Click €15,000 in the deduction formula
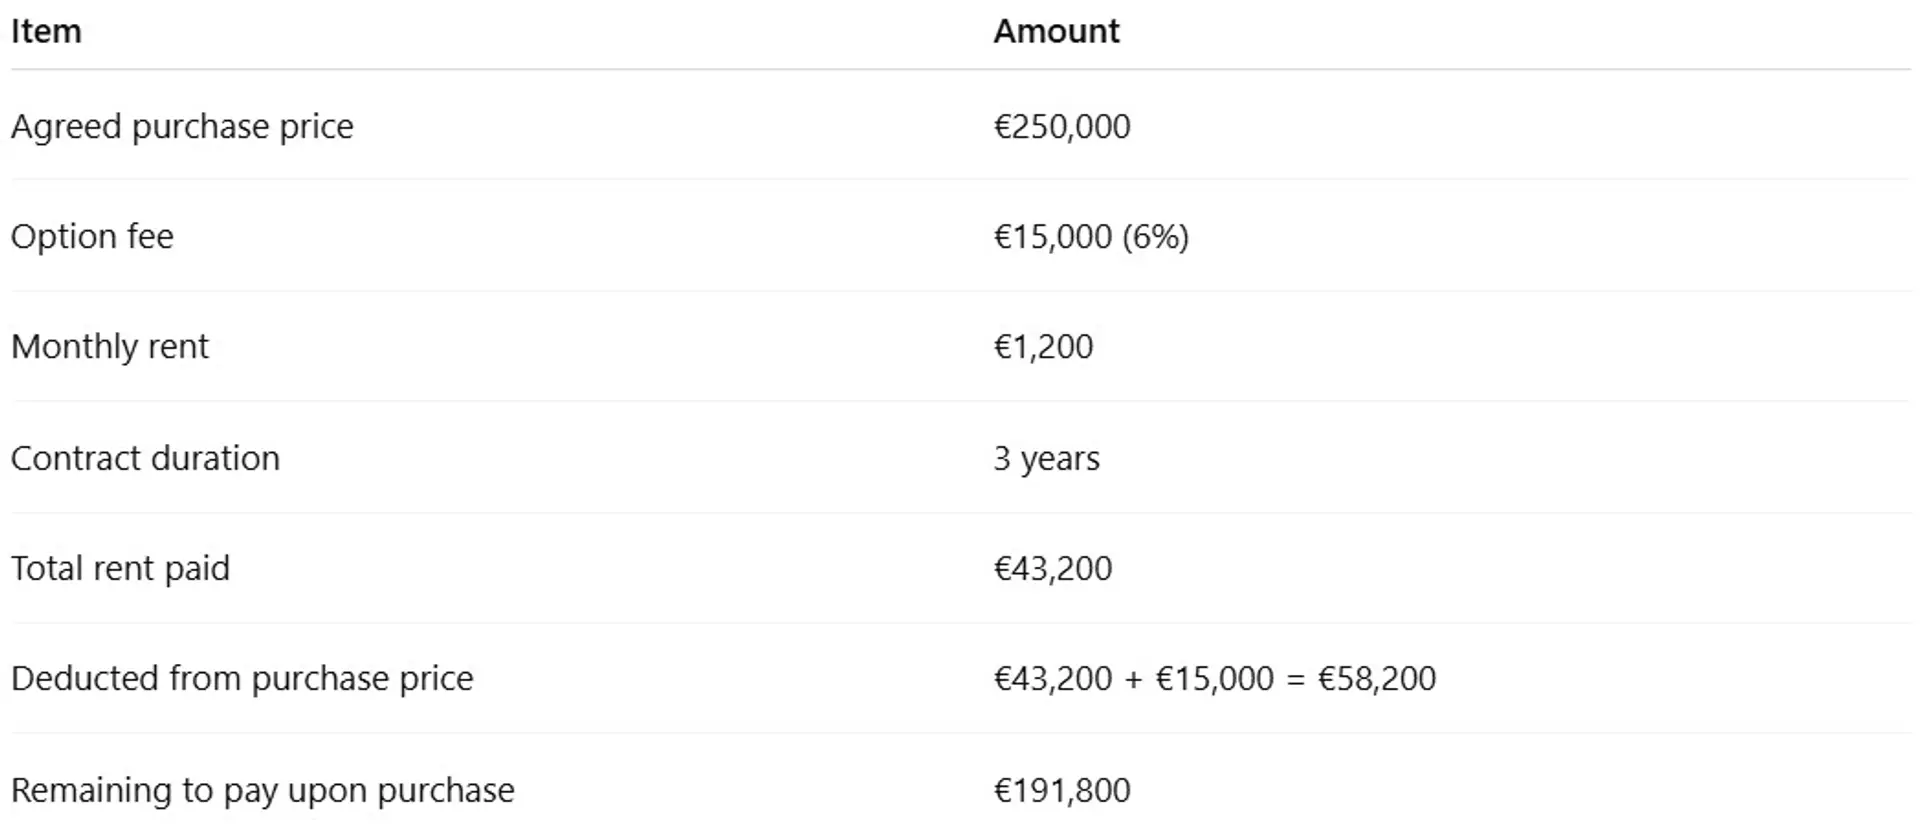This screenshot has height=825, width=1920. 1215,679
